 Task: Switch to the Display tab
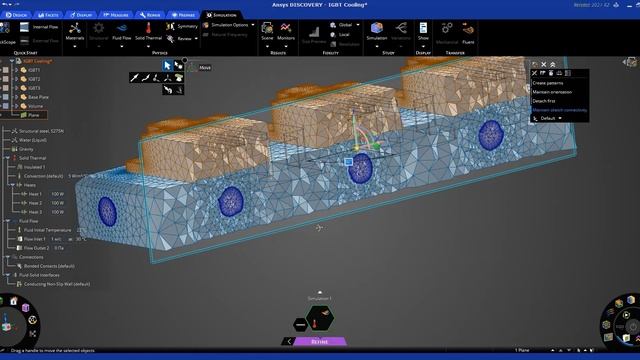point(81,15)
